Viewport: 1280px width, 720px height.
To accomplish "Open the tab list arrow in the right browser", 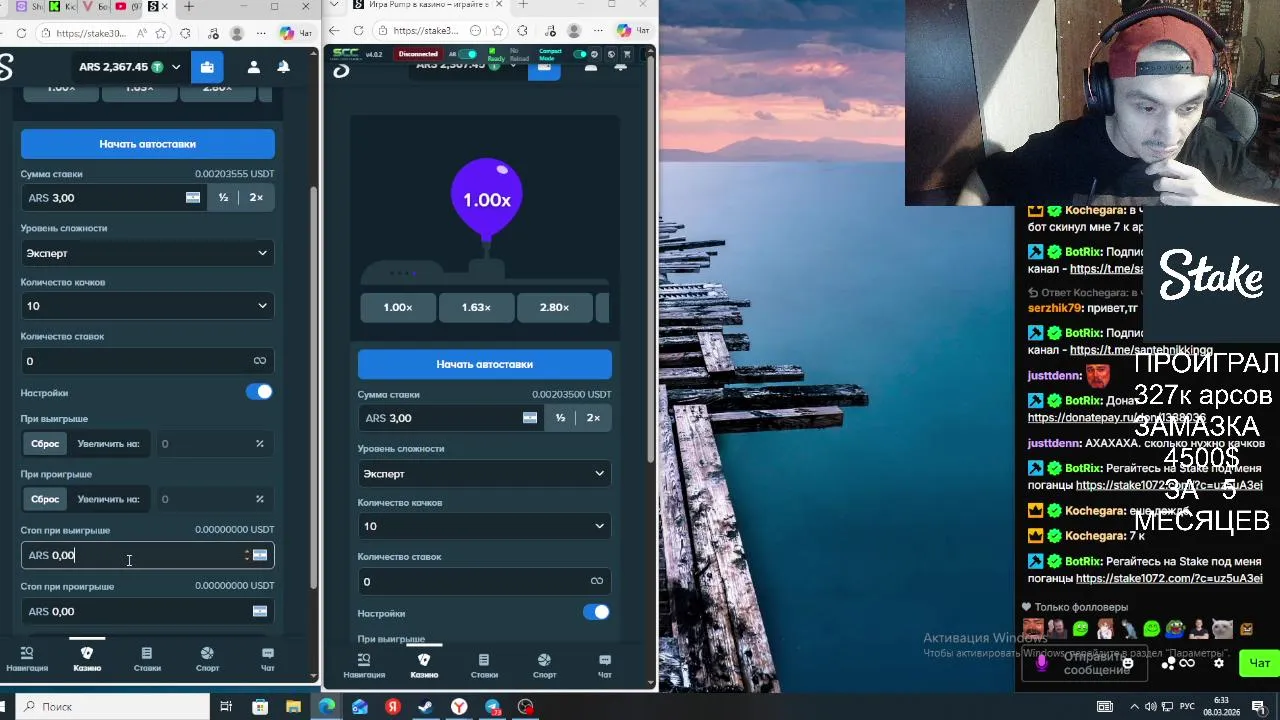I will click(x=335, y=5).
